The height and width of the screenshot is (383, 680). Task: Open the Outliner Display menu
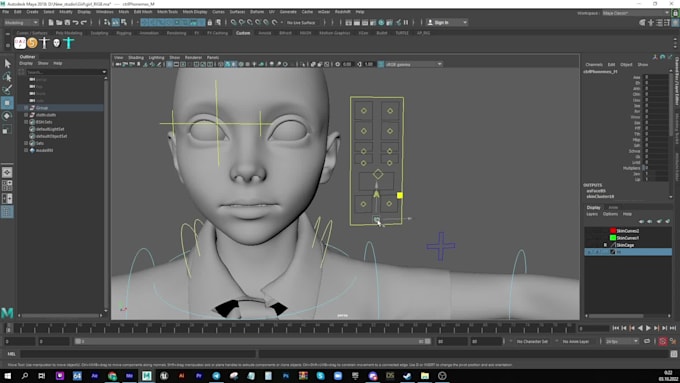(26, 63)
